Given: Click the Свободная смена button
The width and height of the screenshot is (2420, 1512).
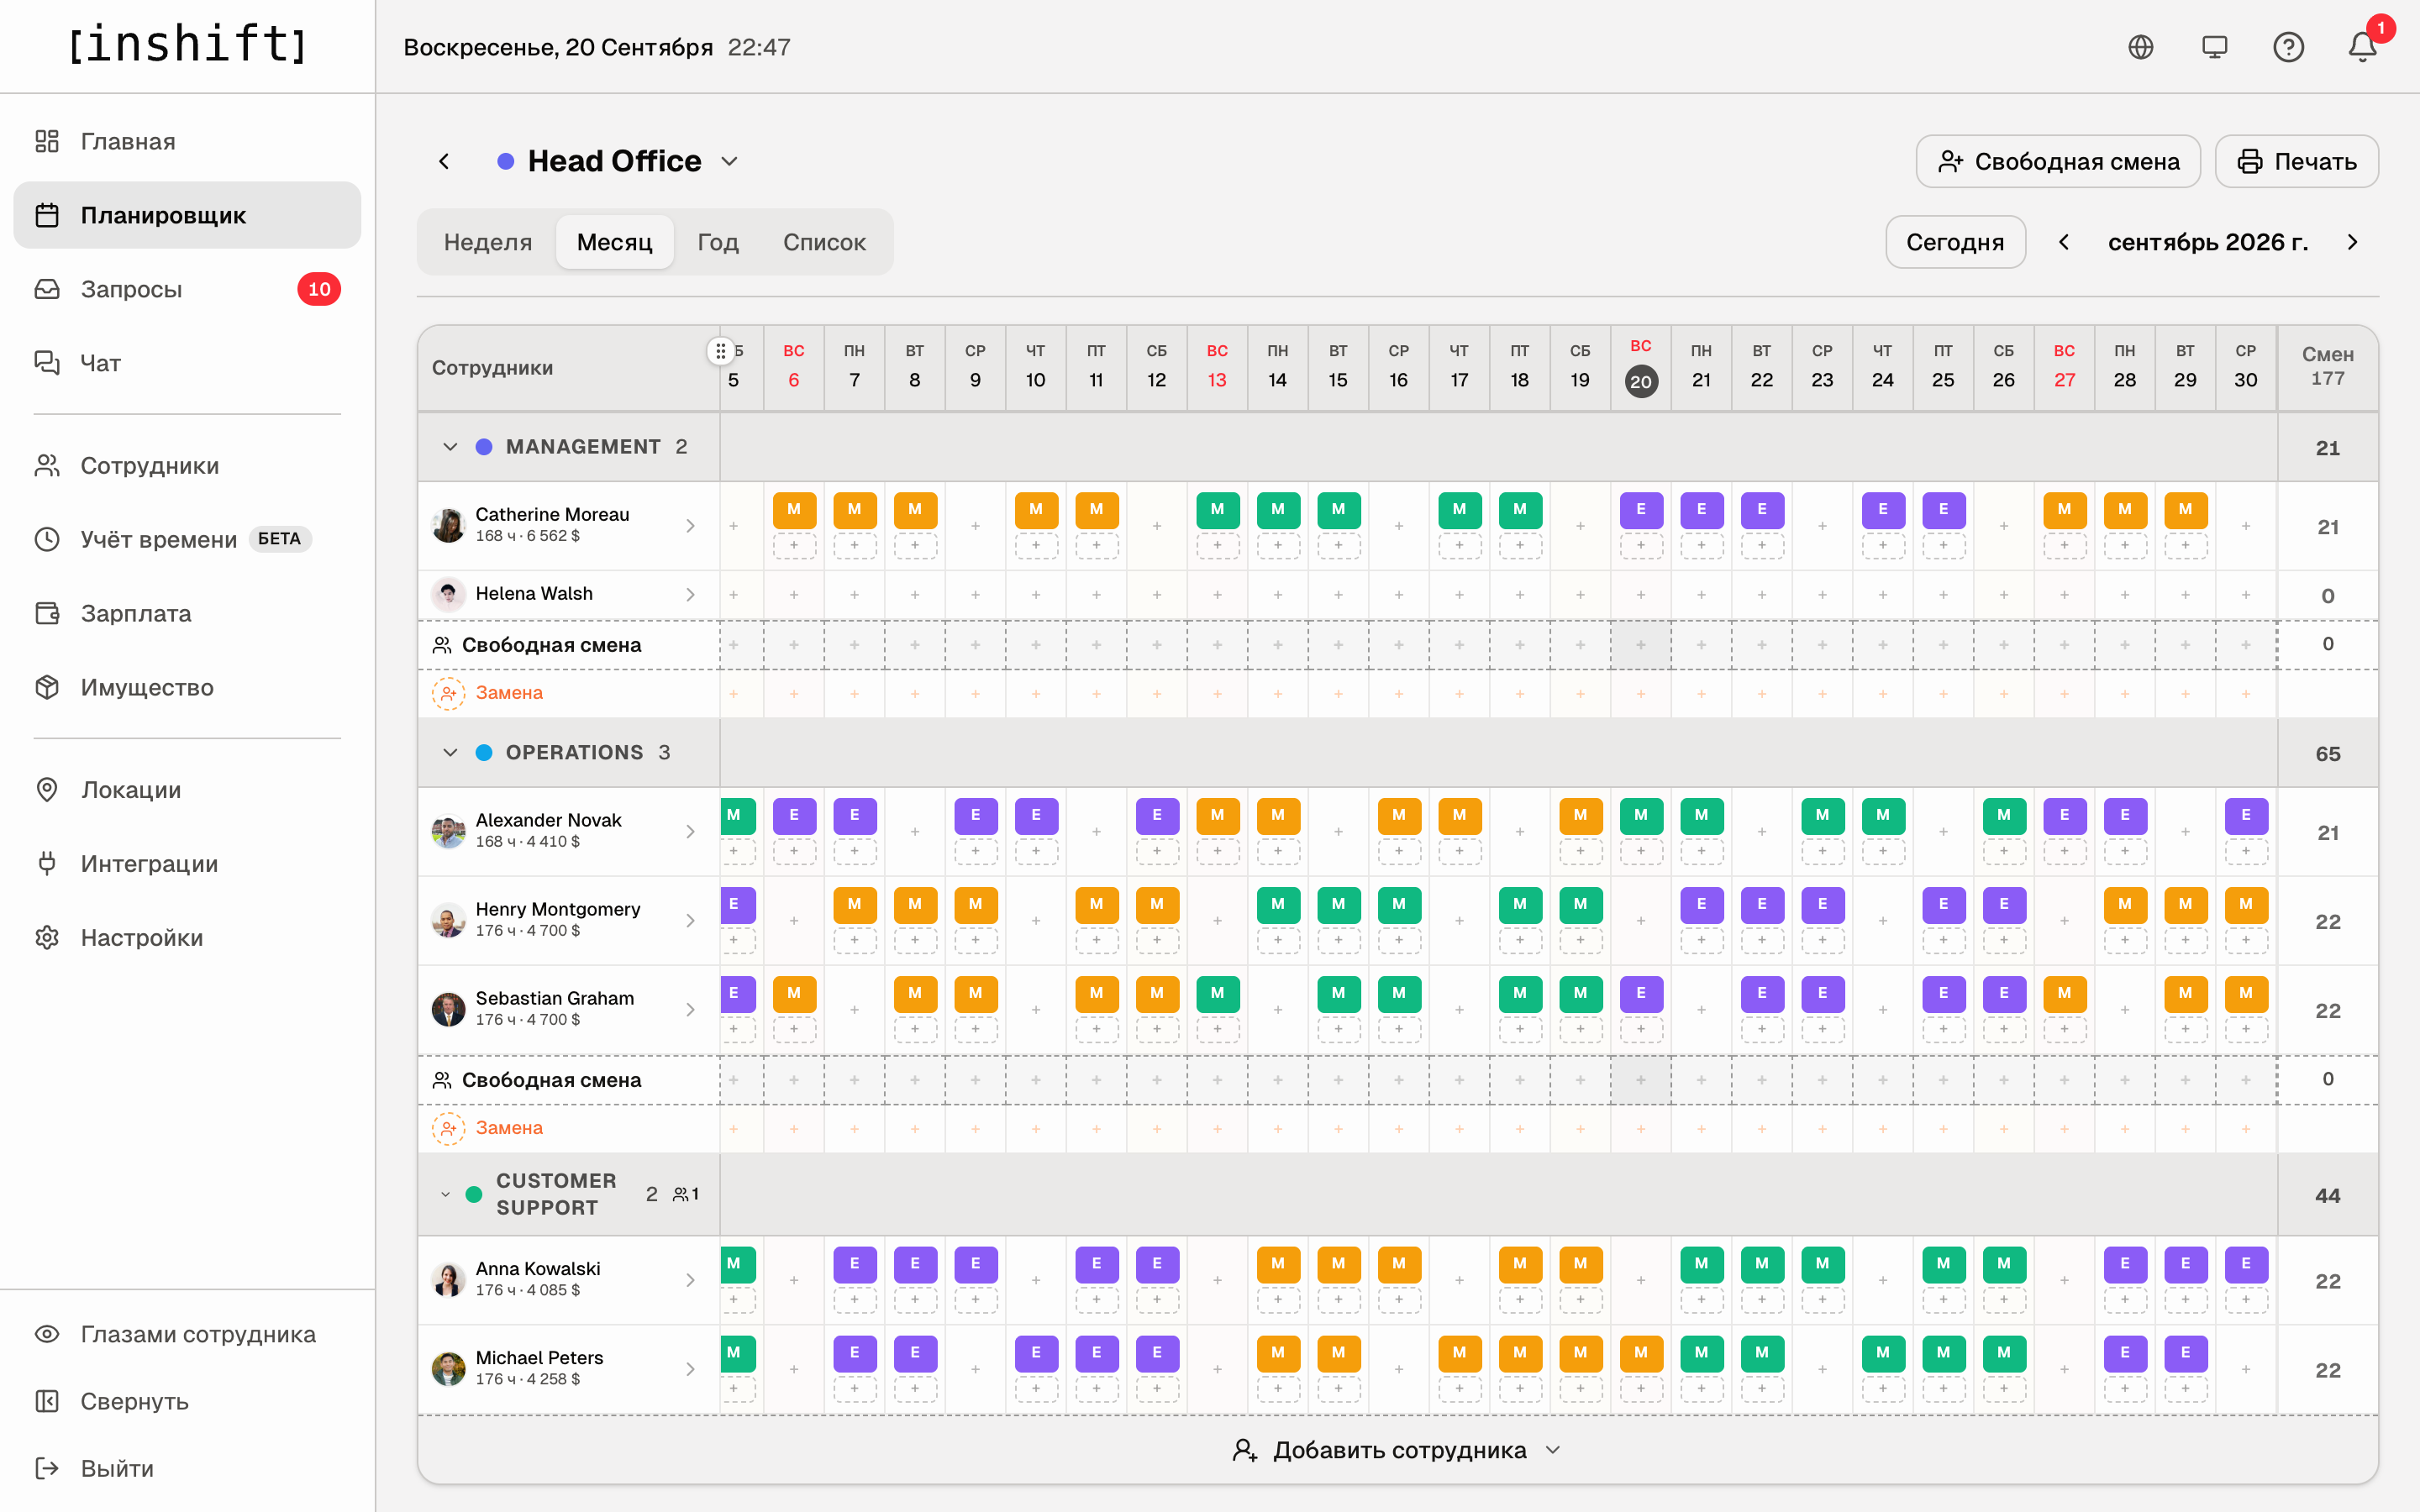Looking at the screenshot, I should coord(2058,161).
